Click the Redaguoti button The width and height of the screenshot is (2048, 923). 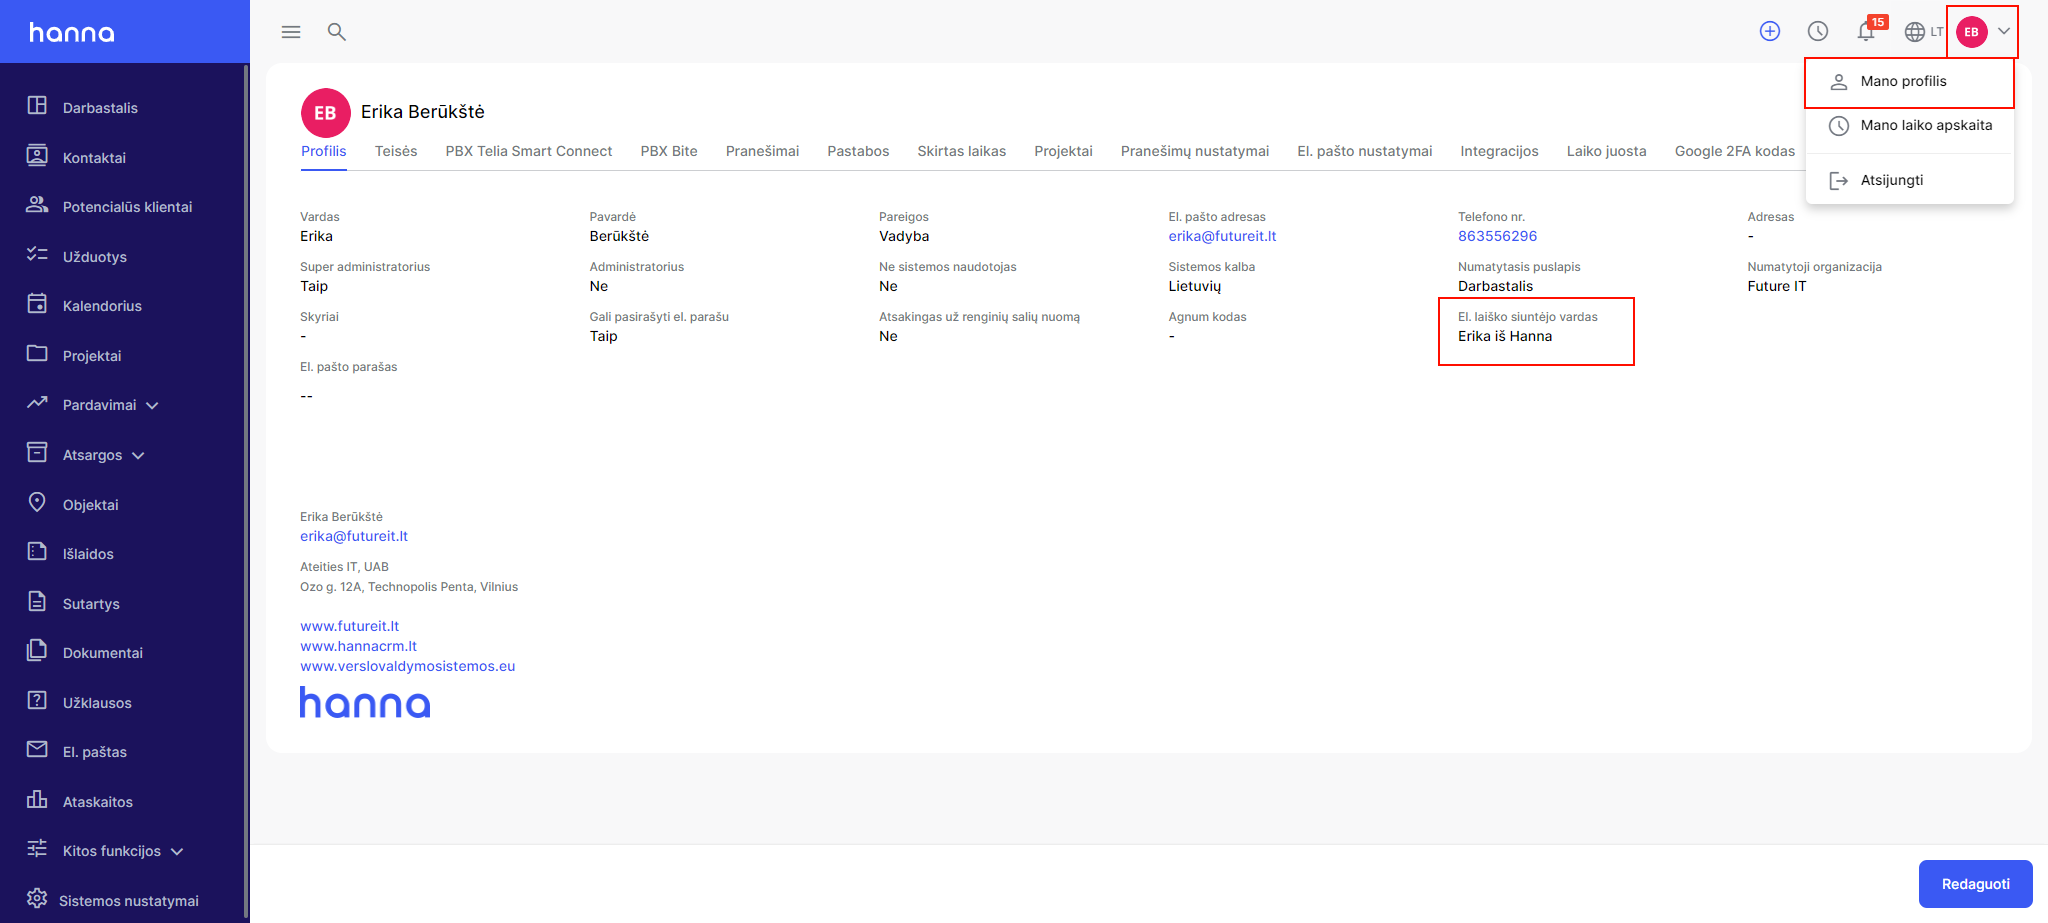tap(1975, 884)
